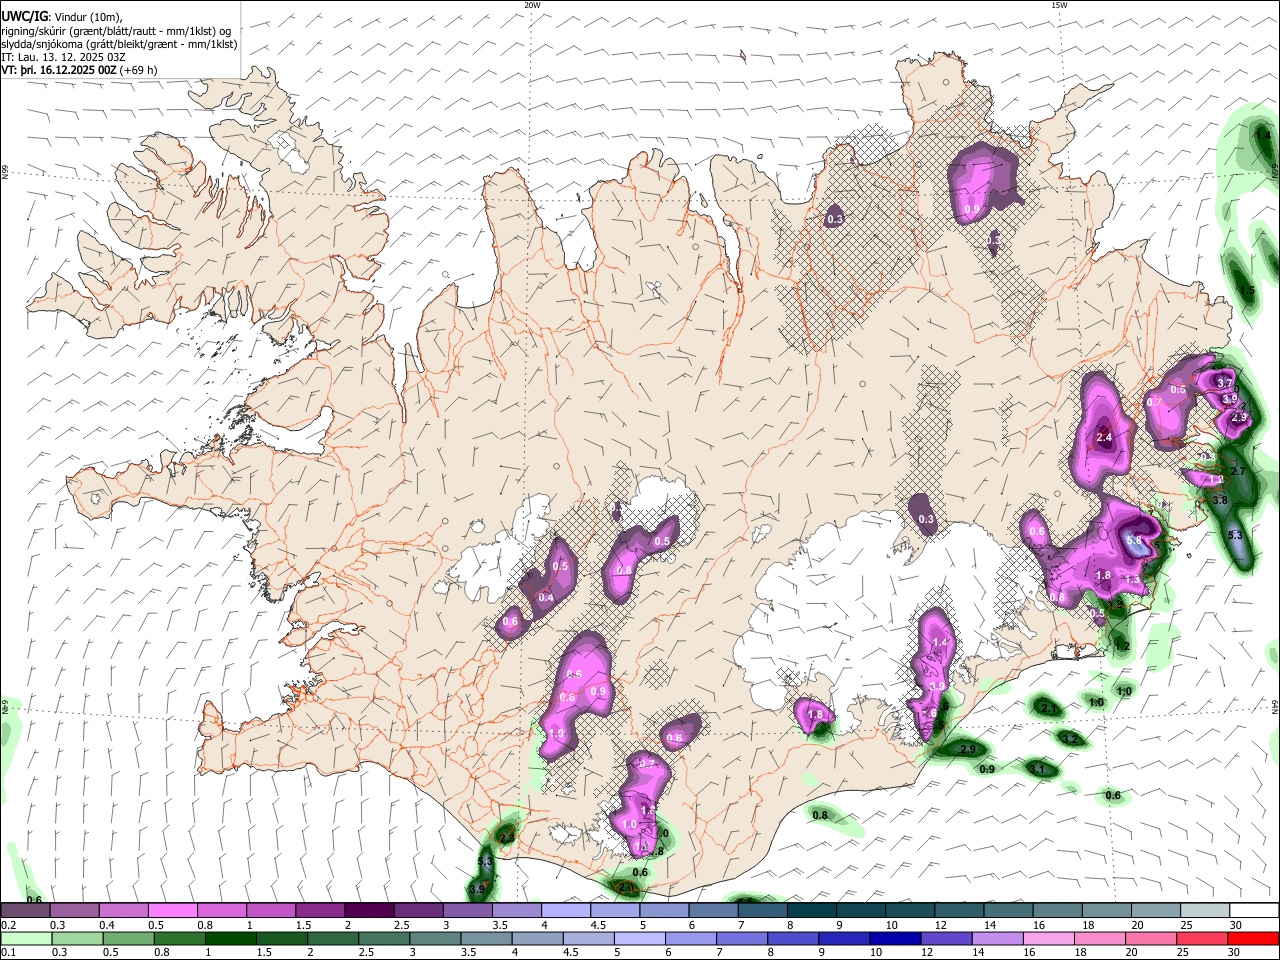This screenshot has width=1280, height=960.
Task: Click the '1.9' snowfall value on the map
Action: pos(557,734)
